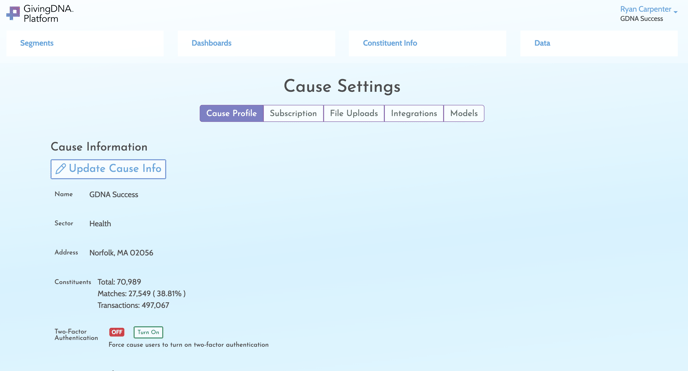Viewport: 688px width, 371px height.
Task: Turn On two-factor authentication
Action: [x=148, y=332]
